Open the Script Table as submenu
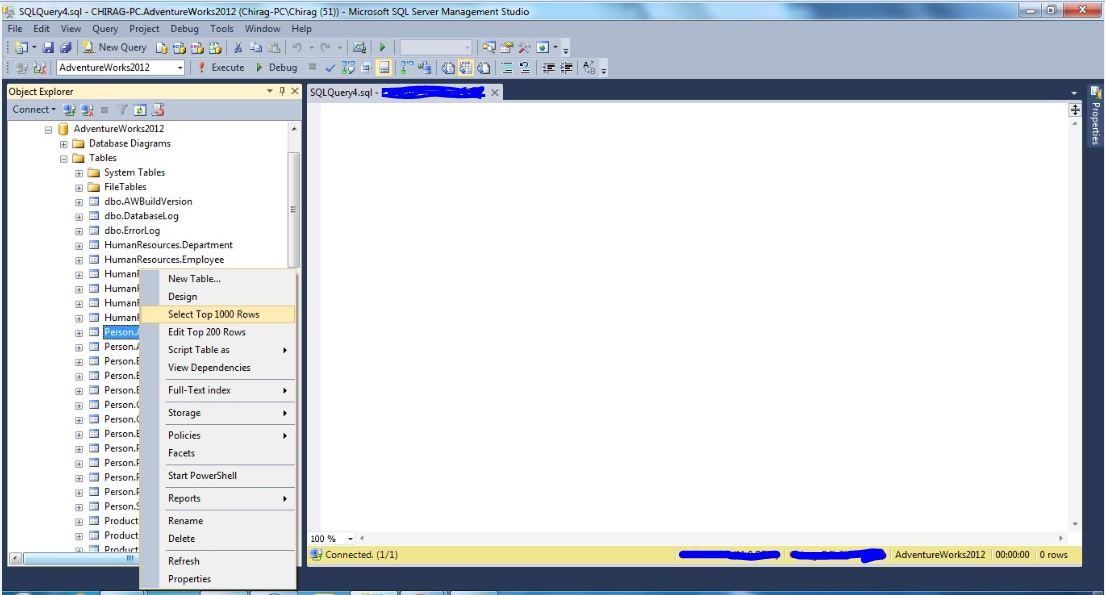Screen dimensions: 1105x595 tap(199, 350)
